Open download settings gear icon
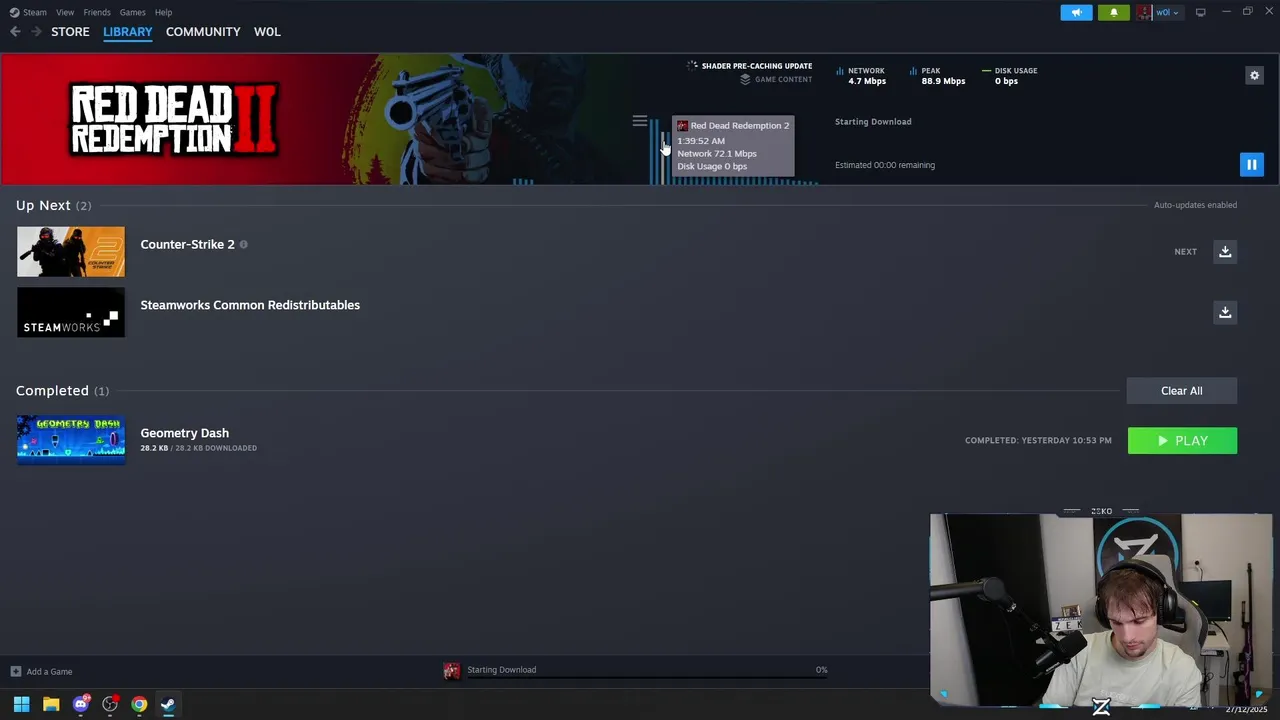The height and width of the screenshot is (720, 1280). (1254, 75)
